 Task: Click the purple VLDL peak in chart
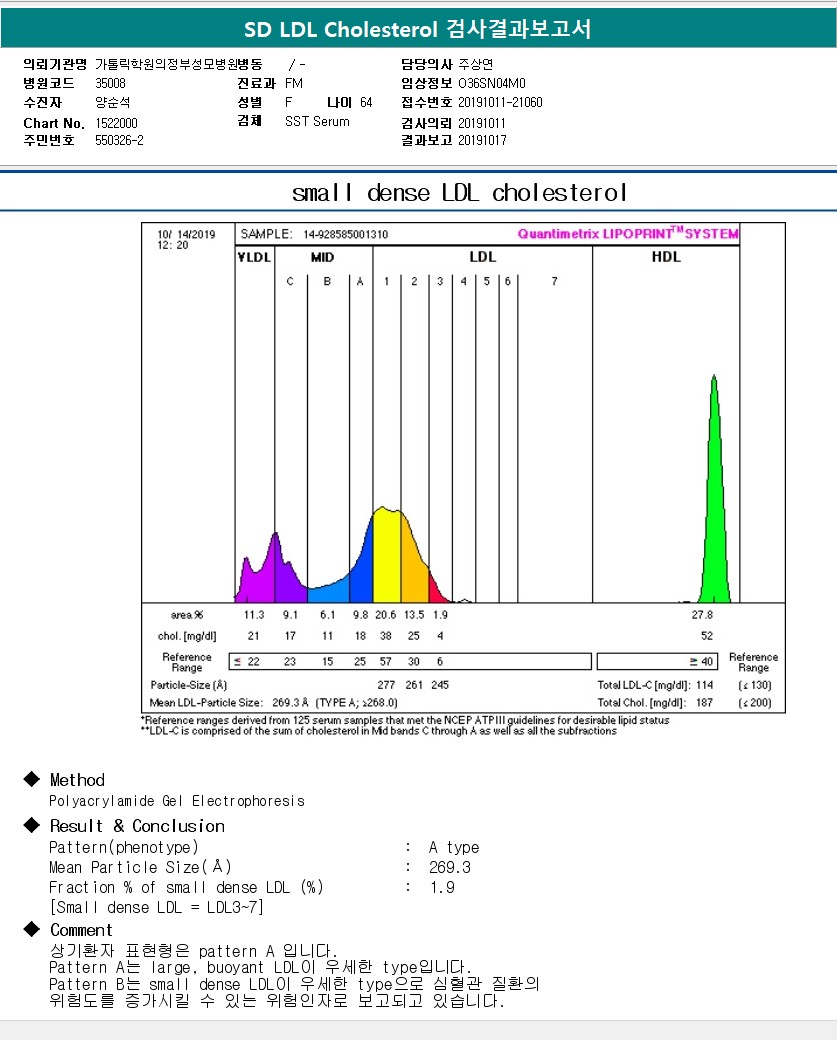(x=255, y=580)
